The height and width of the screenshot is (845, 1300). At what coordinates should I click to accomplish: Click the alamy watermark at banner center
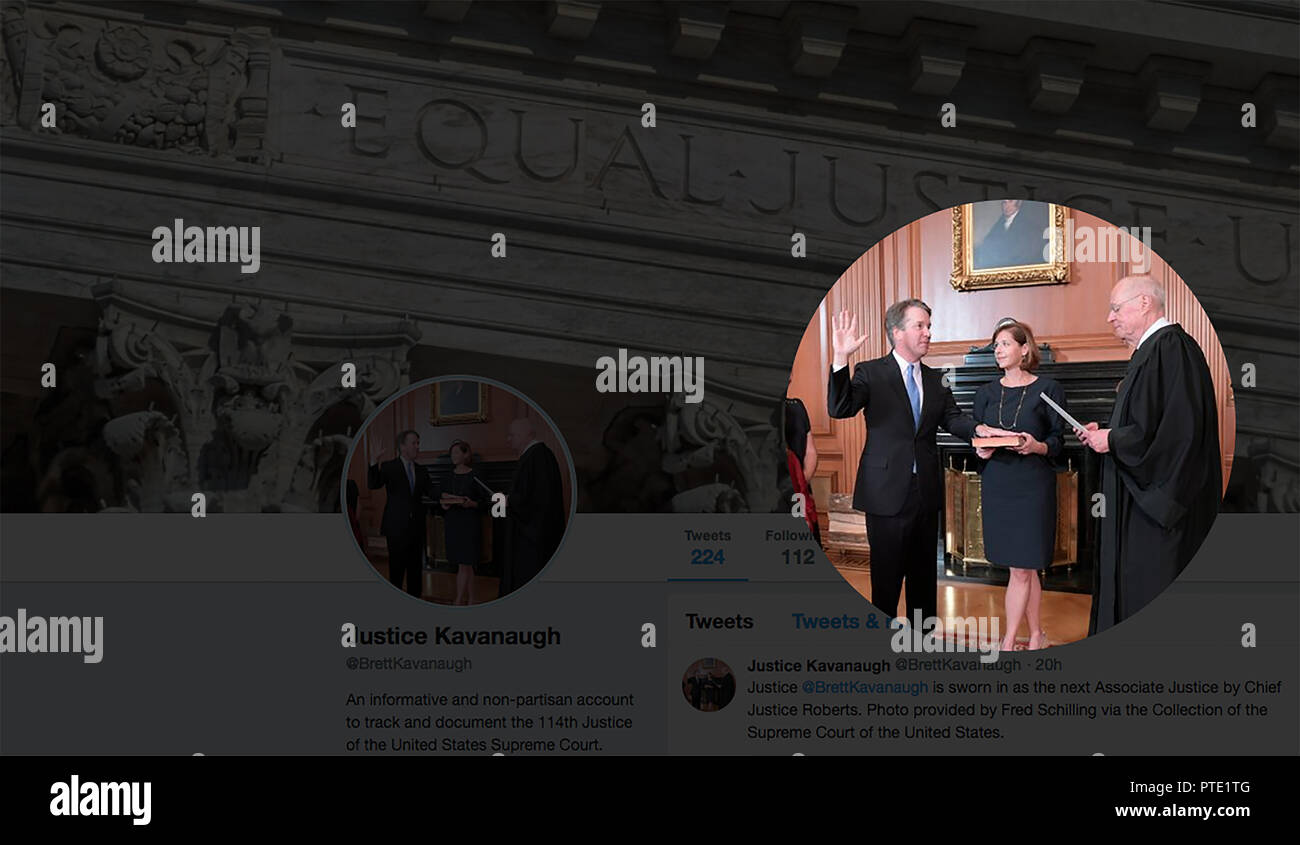coord(649,376)
